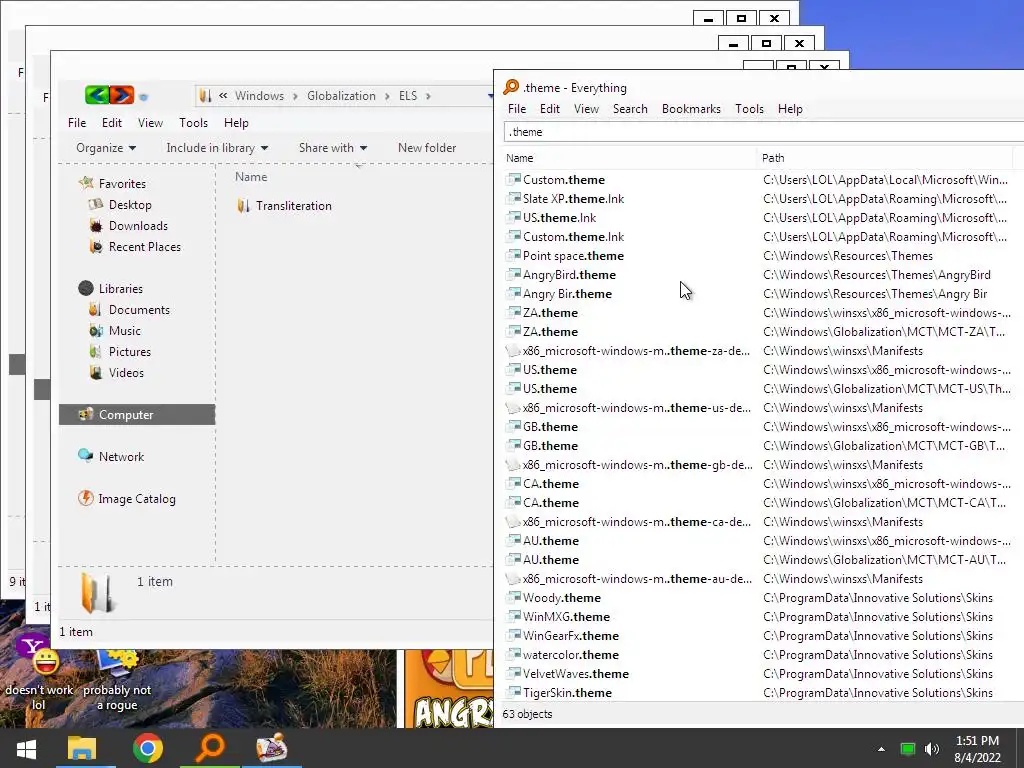Click the recent pages dropdown by nav arrows

[144, 97]
